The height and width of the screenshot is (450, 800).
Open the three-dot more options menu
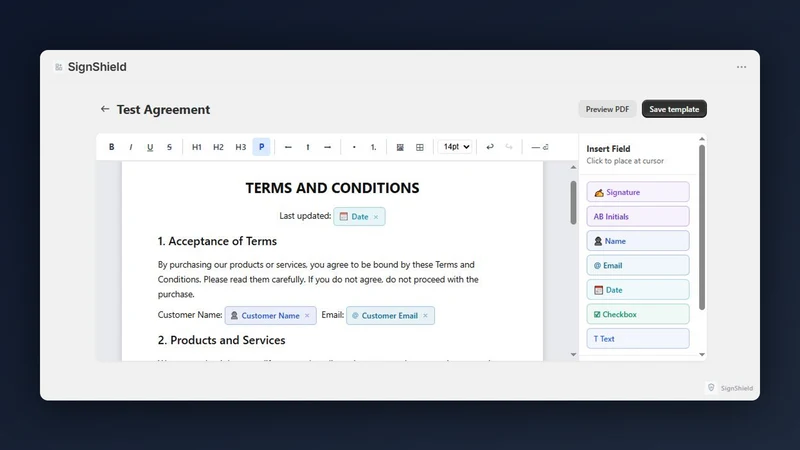[741, 67]
